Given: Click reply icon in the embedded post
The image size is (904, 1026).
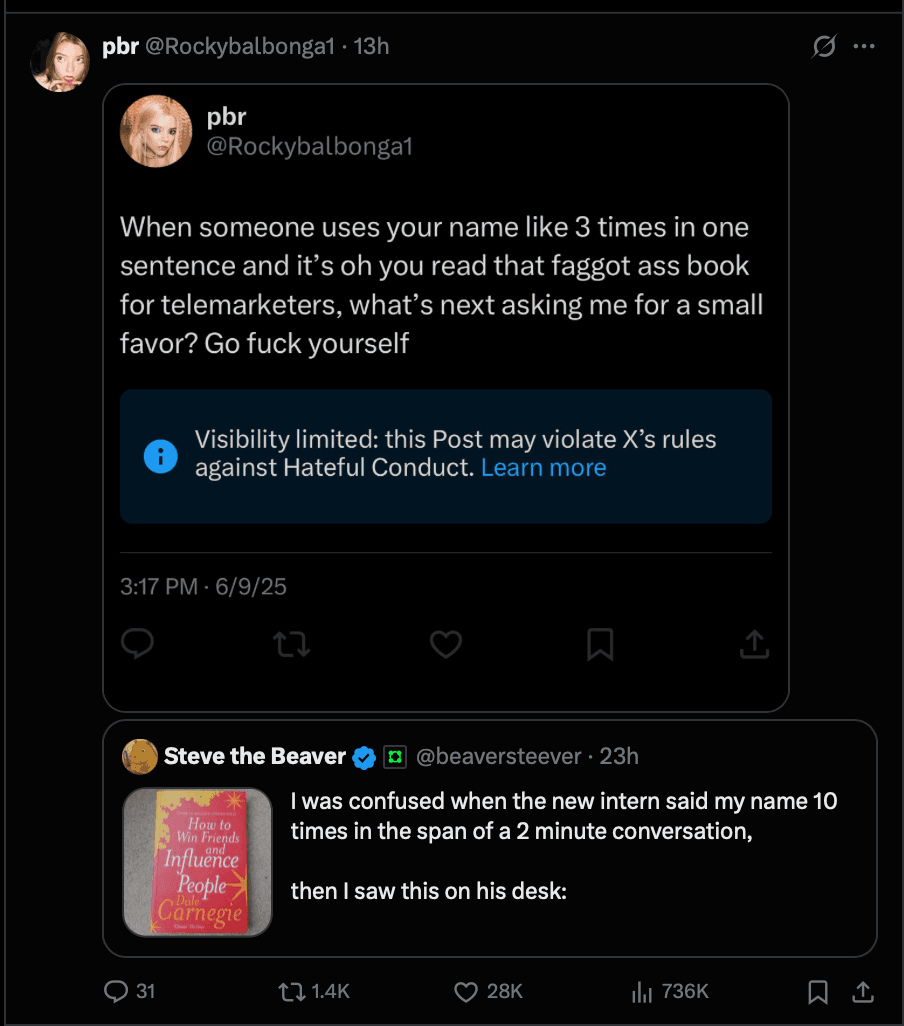Looking at the screenshot, I should (137, 644).
